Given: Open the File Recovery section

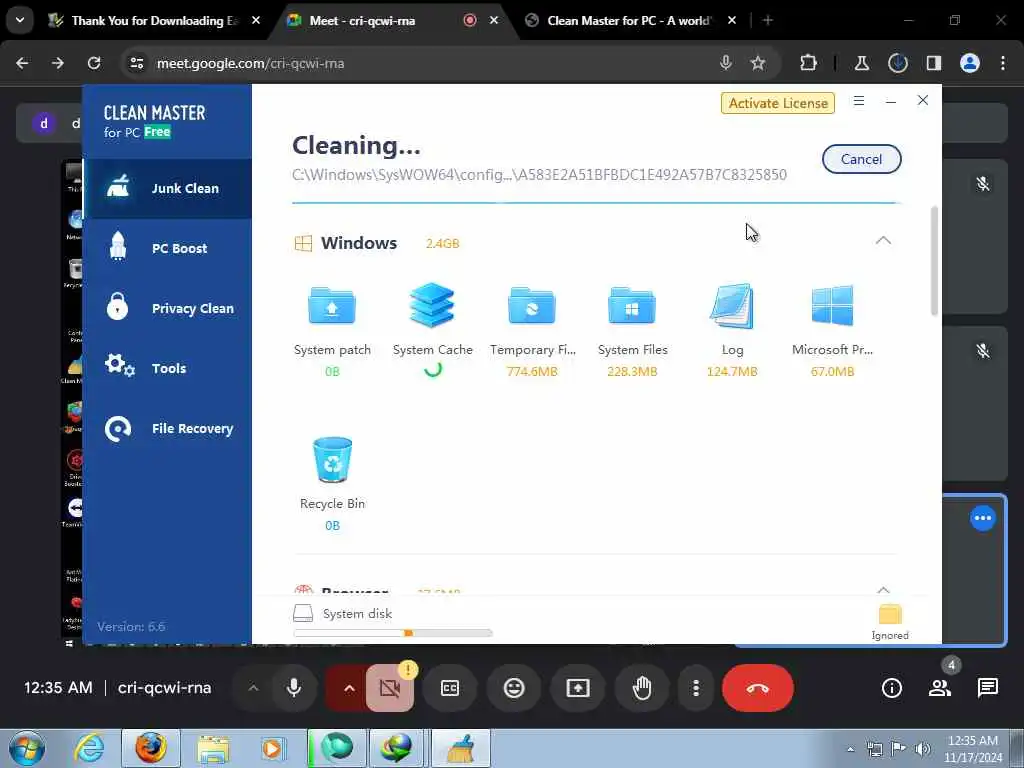Looking at the screenshot, I should 168,428.
